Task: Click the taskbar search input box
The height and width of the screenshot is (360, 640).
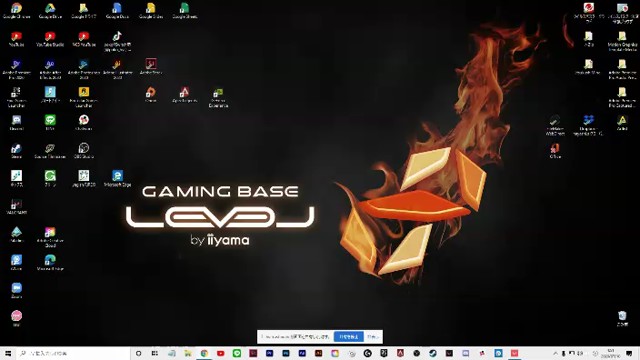Action: coord(73,353)
